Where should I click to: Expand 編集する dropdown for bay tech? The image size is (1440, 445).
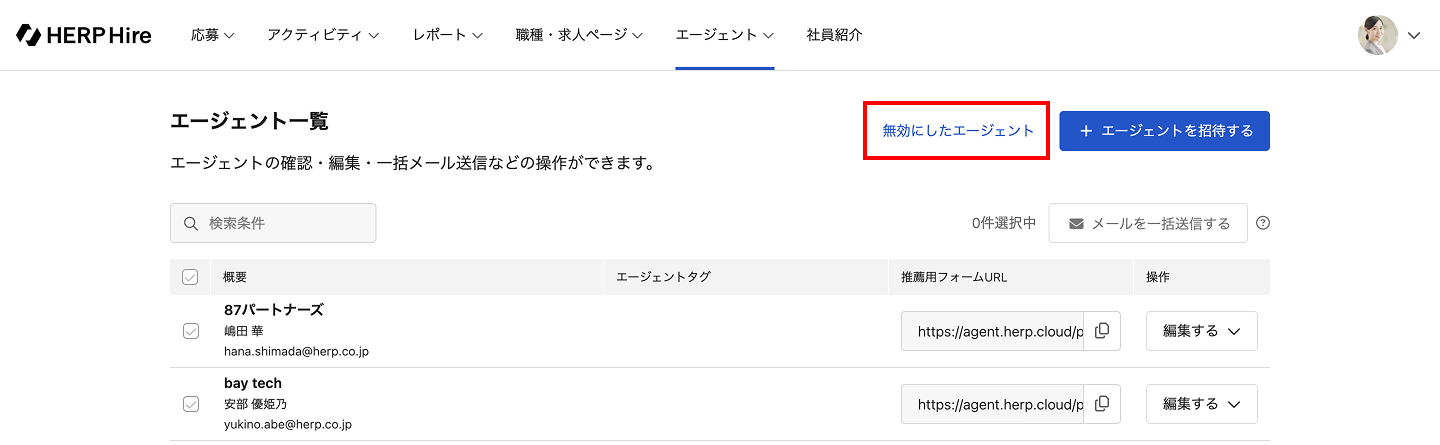click(x=1201, y=404)
